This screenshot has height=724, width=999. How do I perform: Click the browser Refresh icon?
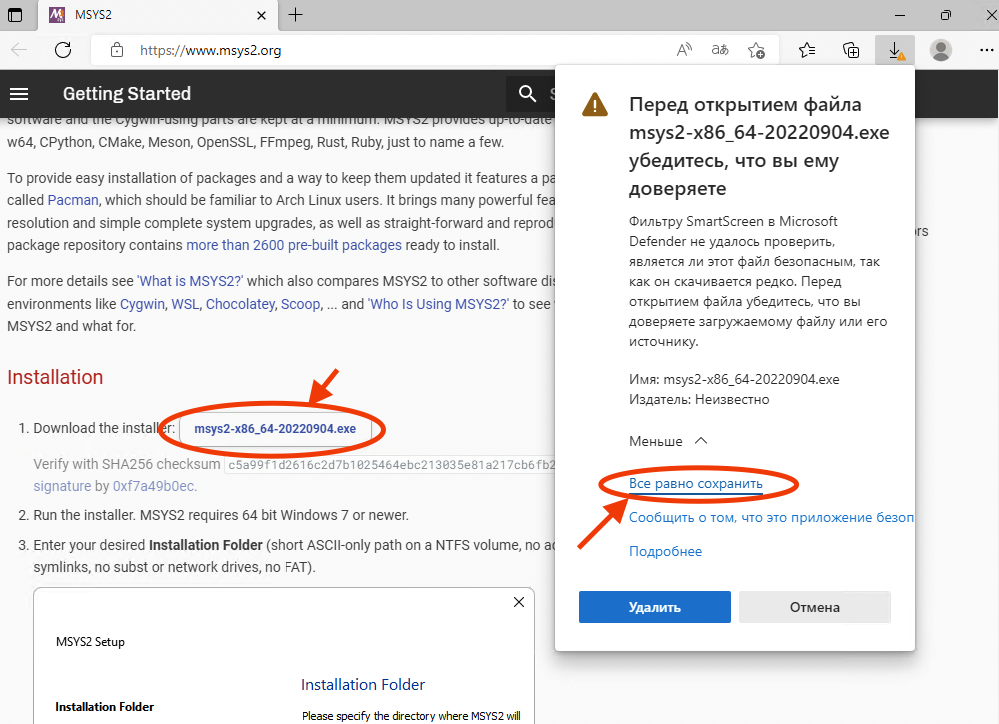(x=63, y=50)
